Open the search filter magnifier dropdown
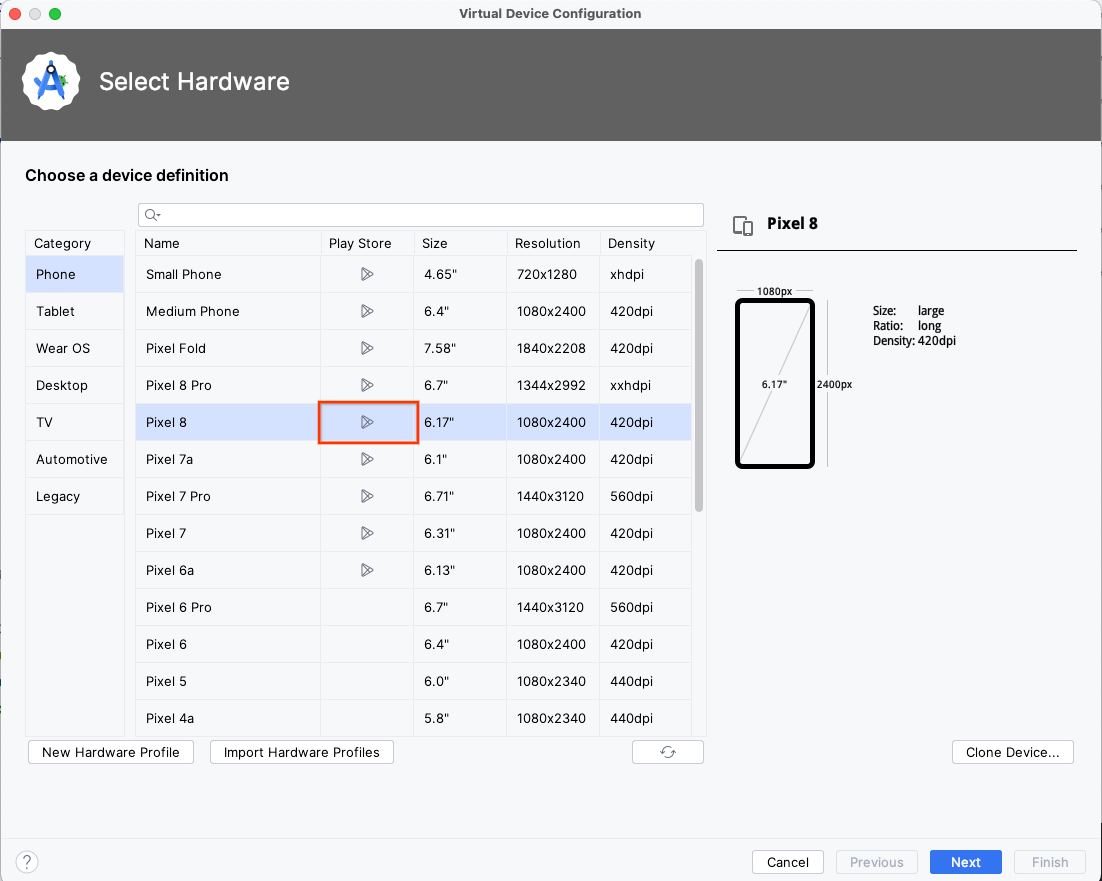The width and height of the screenshot is (1102, 881). click(152, 214)
